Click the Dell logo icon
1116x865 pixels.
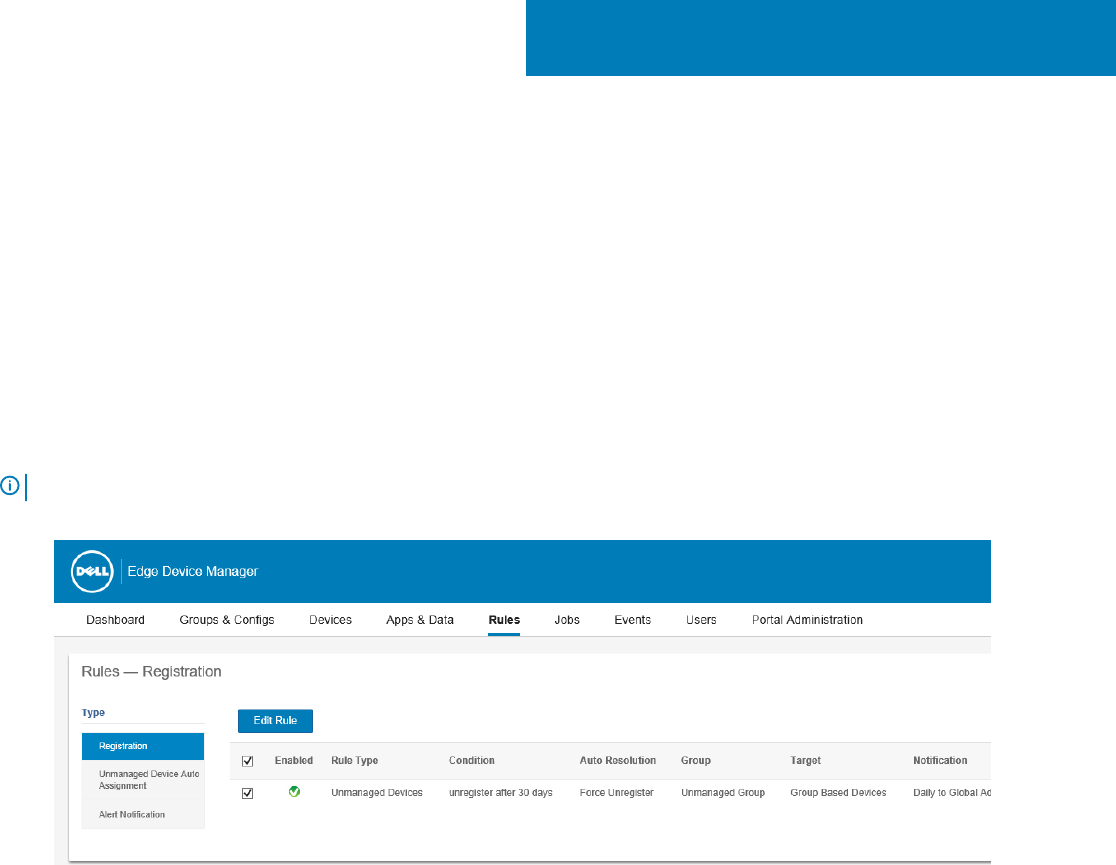pyautogui.click(x=92, y=571)
